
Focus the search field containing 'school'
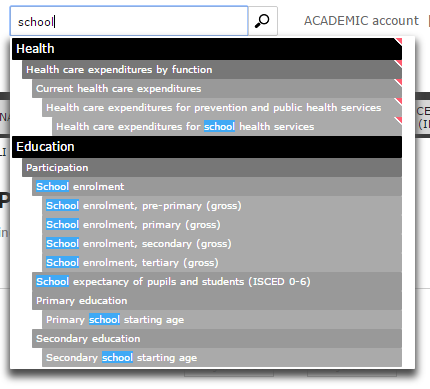pyautogui.click(x=129, y=21)
